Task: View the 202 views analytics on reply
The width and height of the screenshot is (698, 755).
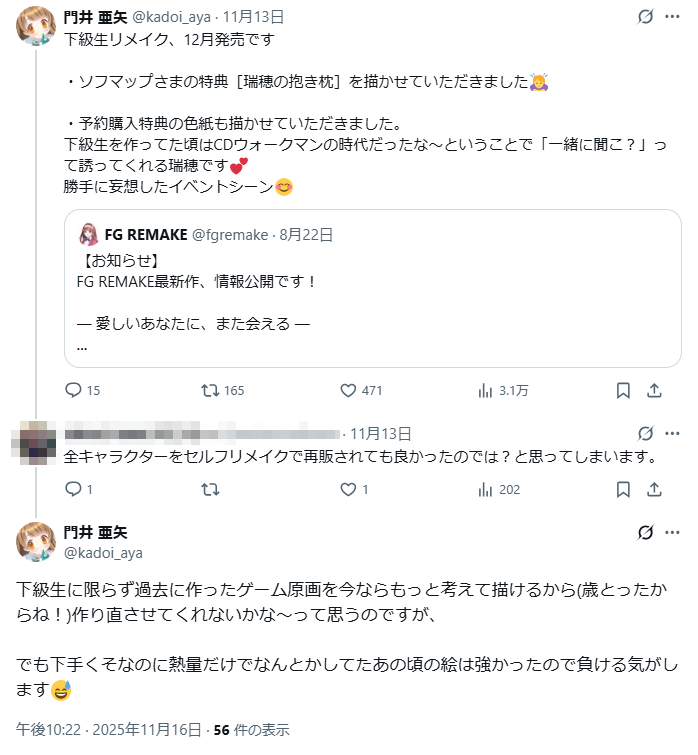Action: point(487,489)
